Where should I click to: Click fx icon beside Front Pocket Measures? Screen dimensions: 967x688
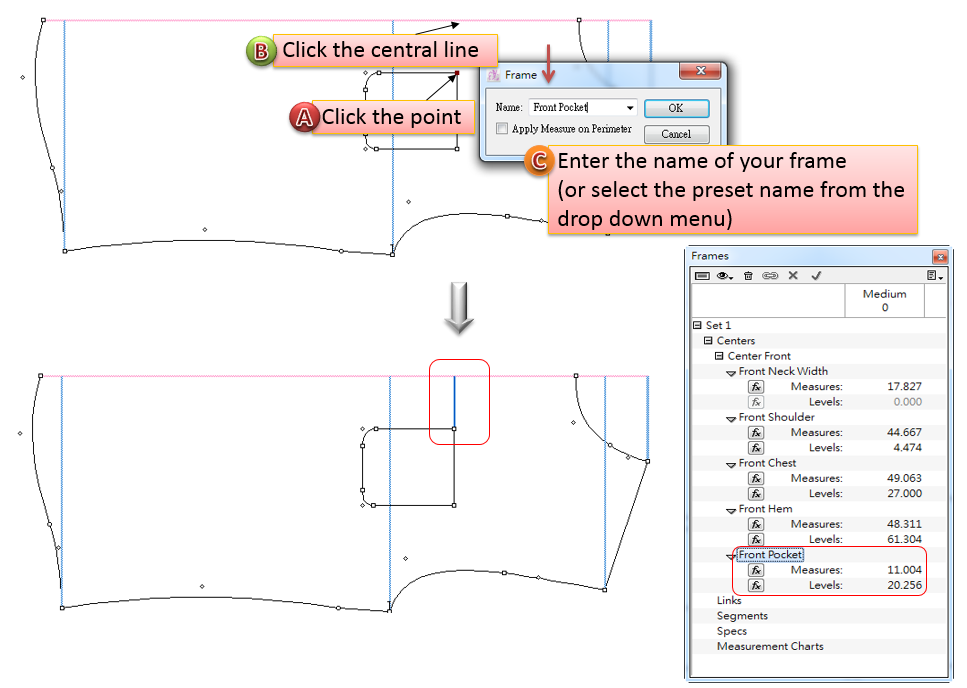click(x=756, y=570)
